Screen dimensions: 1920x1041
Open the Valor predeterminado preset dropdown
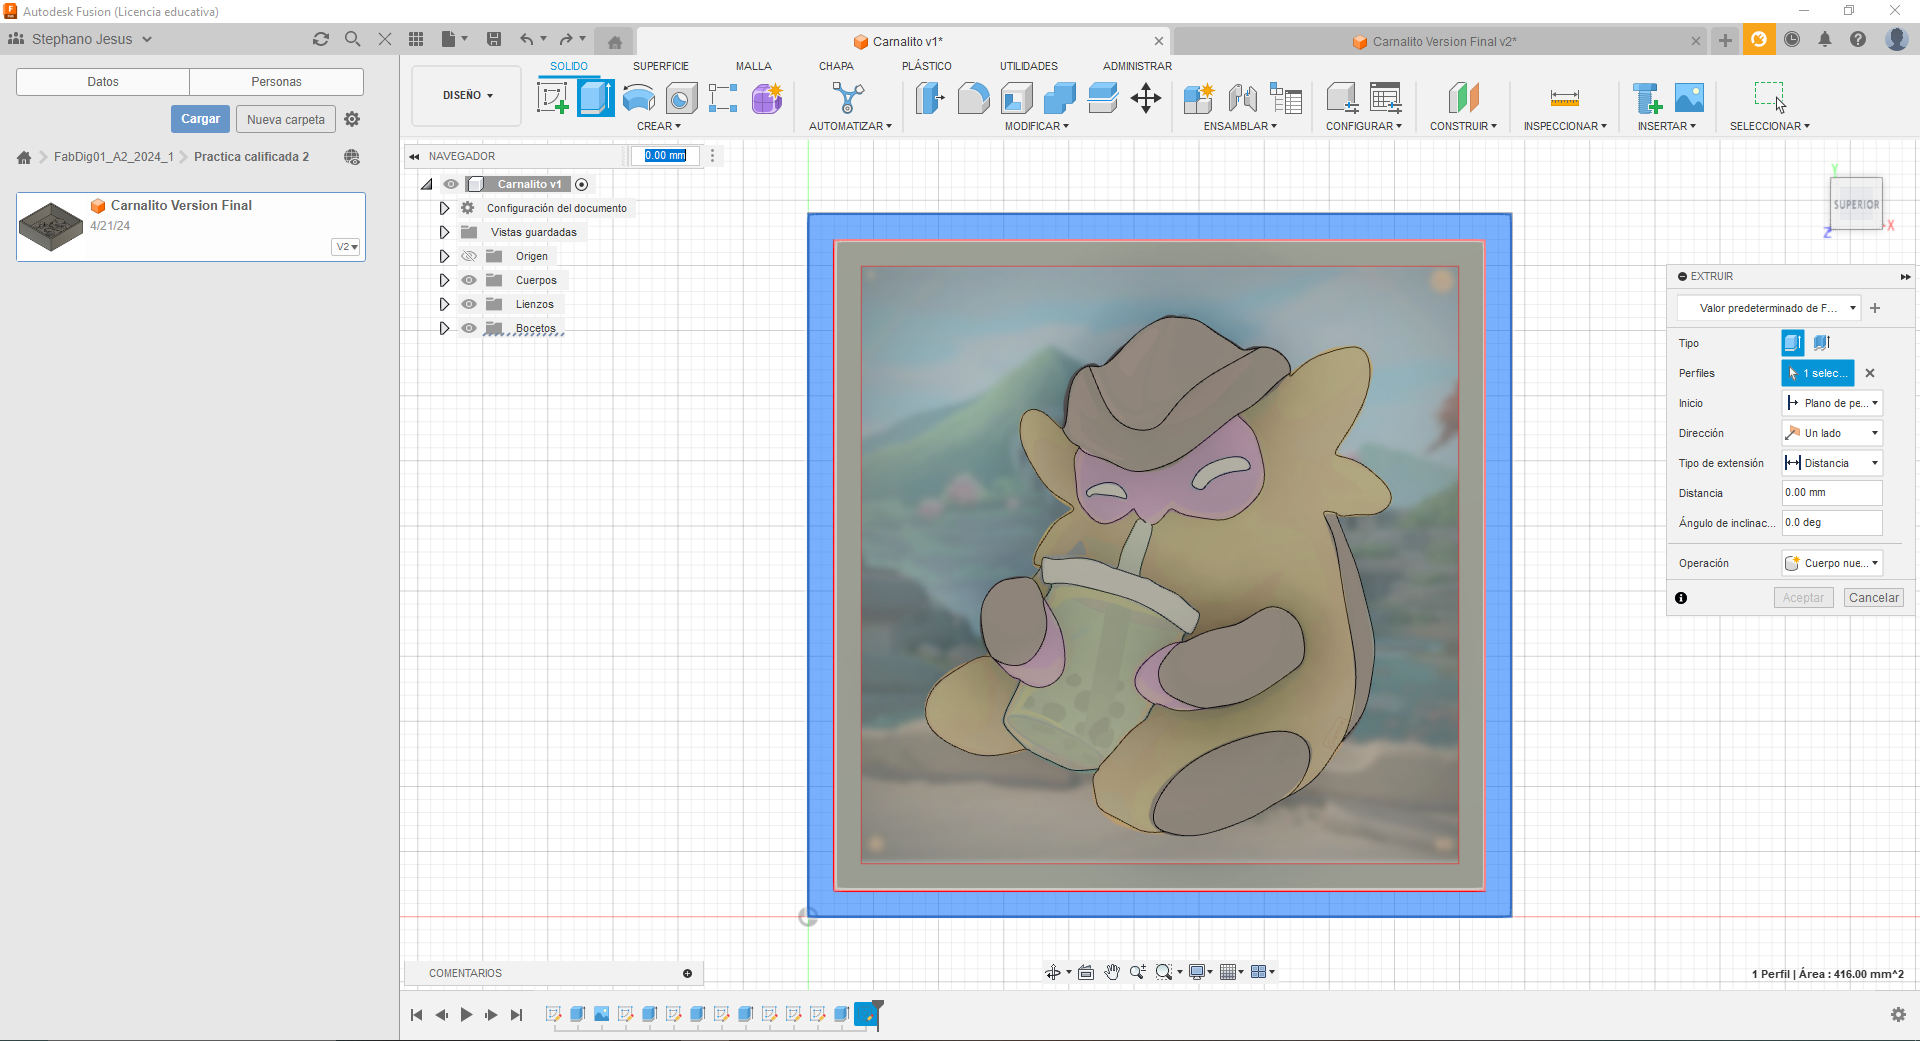(x=1769, y=308)
